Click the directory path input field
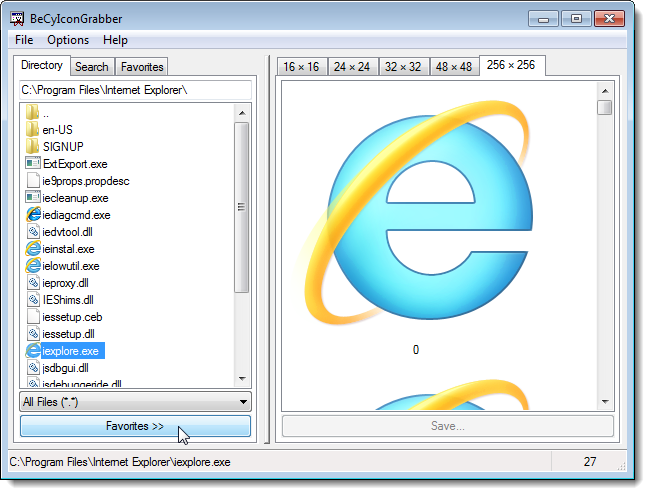Viewport: 650px width, 495px height. click(x=136, y=90)
